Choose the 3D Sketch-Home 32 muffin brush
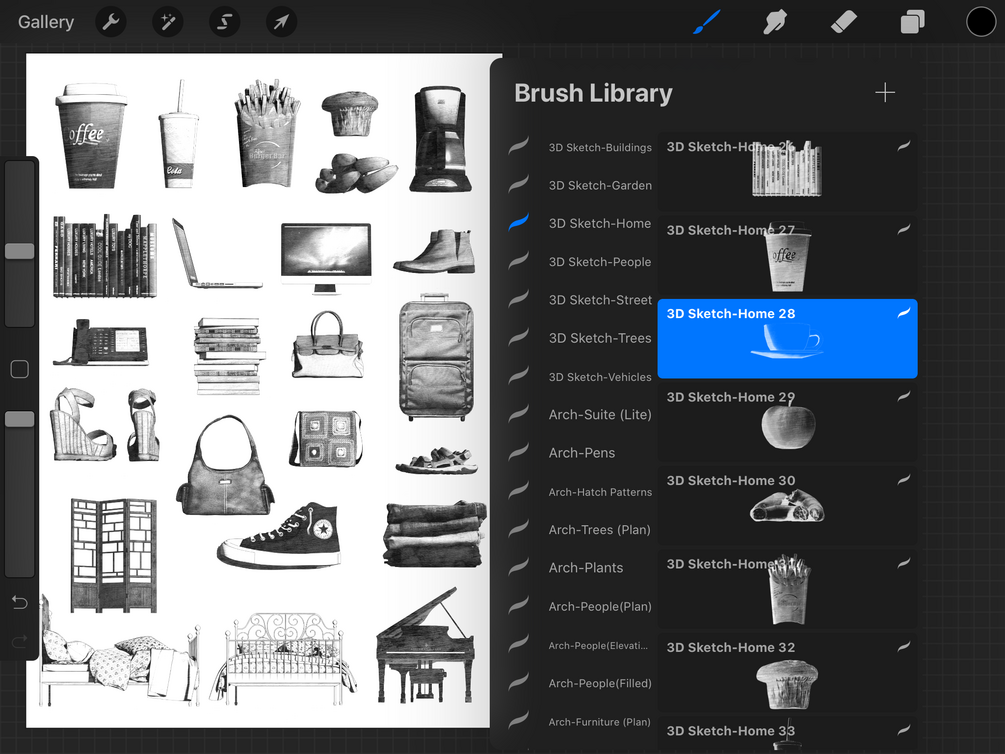Screen dimensions: 1005x754 [x=787, y=672]
